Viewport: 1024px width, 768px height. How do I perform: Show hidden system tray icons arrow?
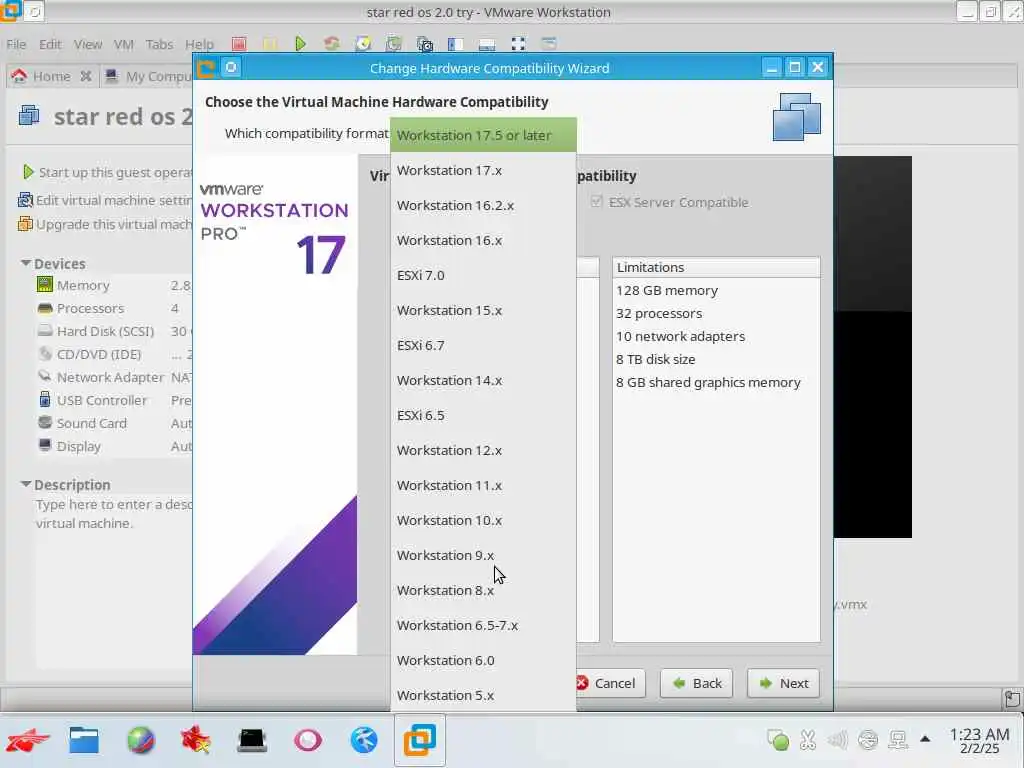(x=925, y=739)
